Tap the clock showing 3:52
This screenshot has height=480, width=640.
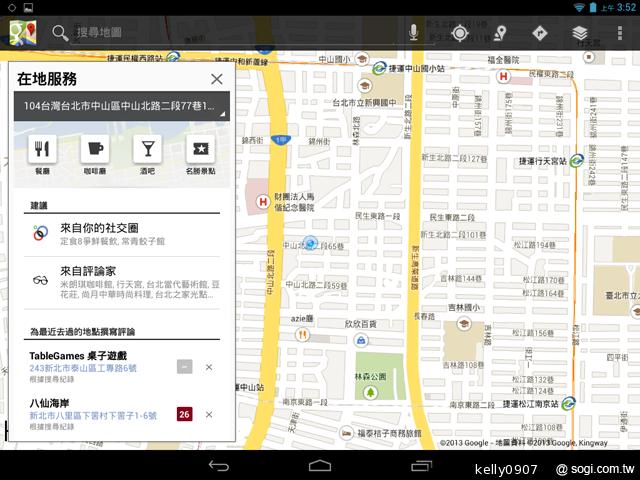tap(626, 7)
